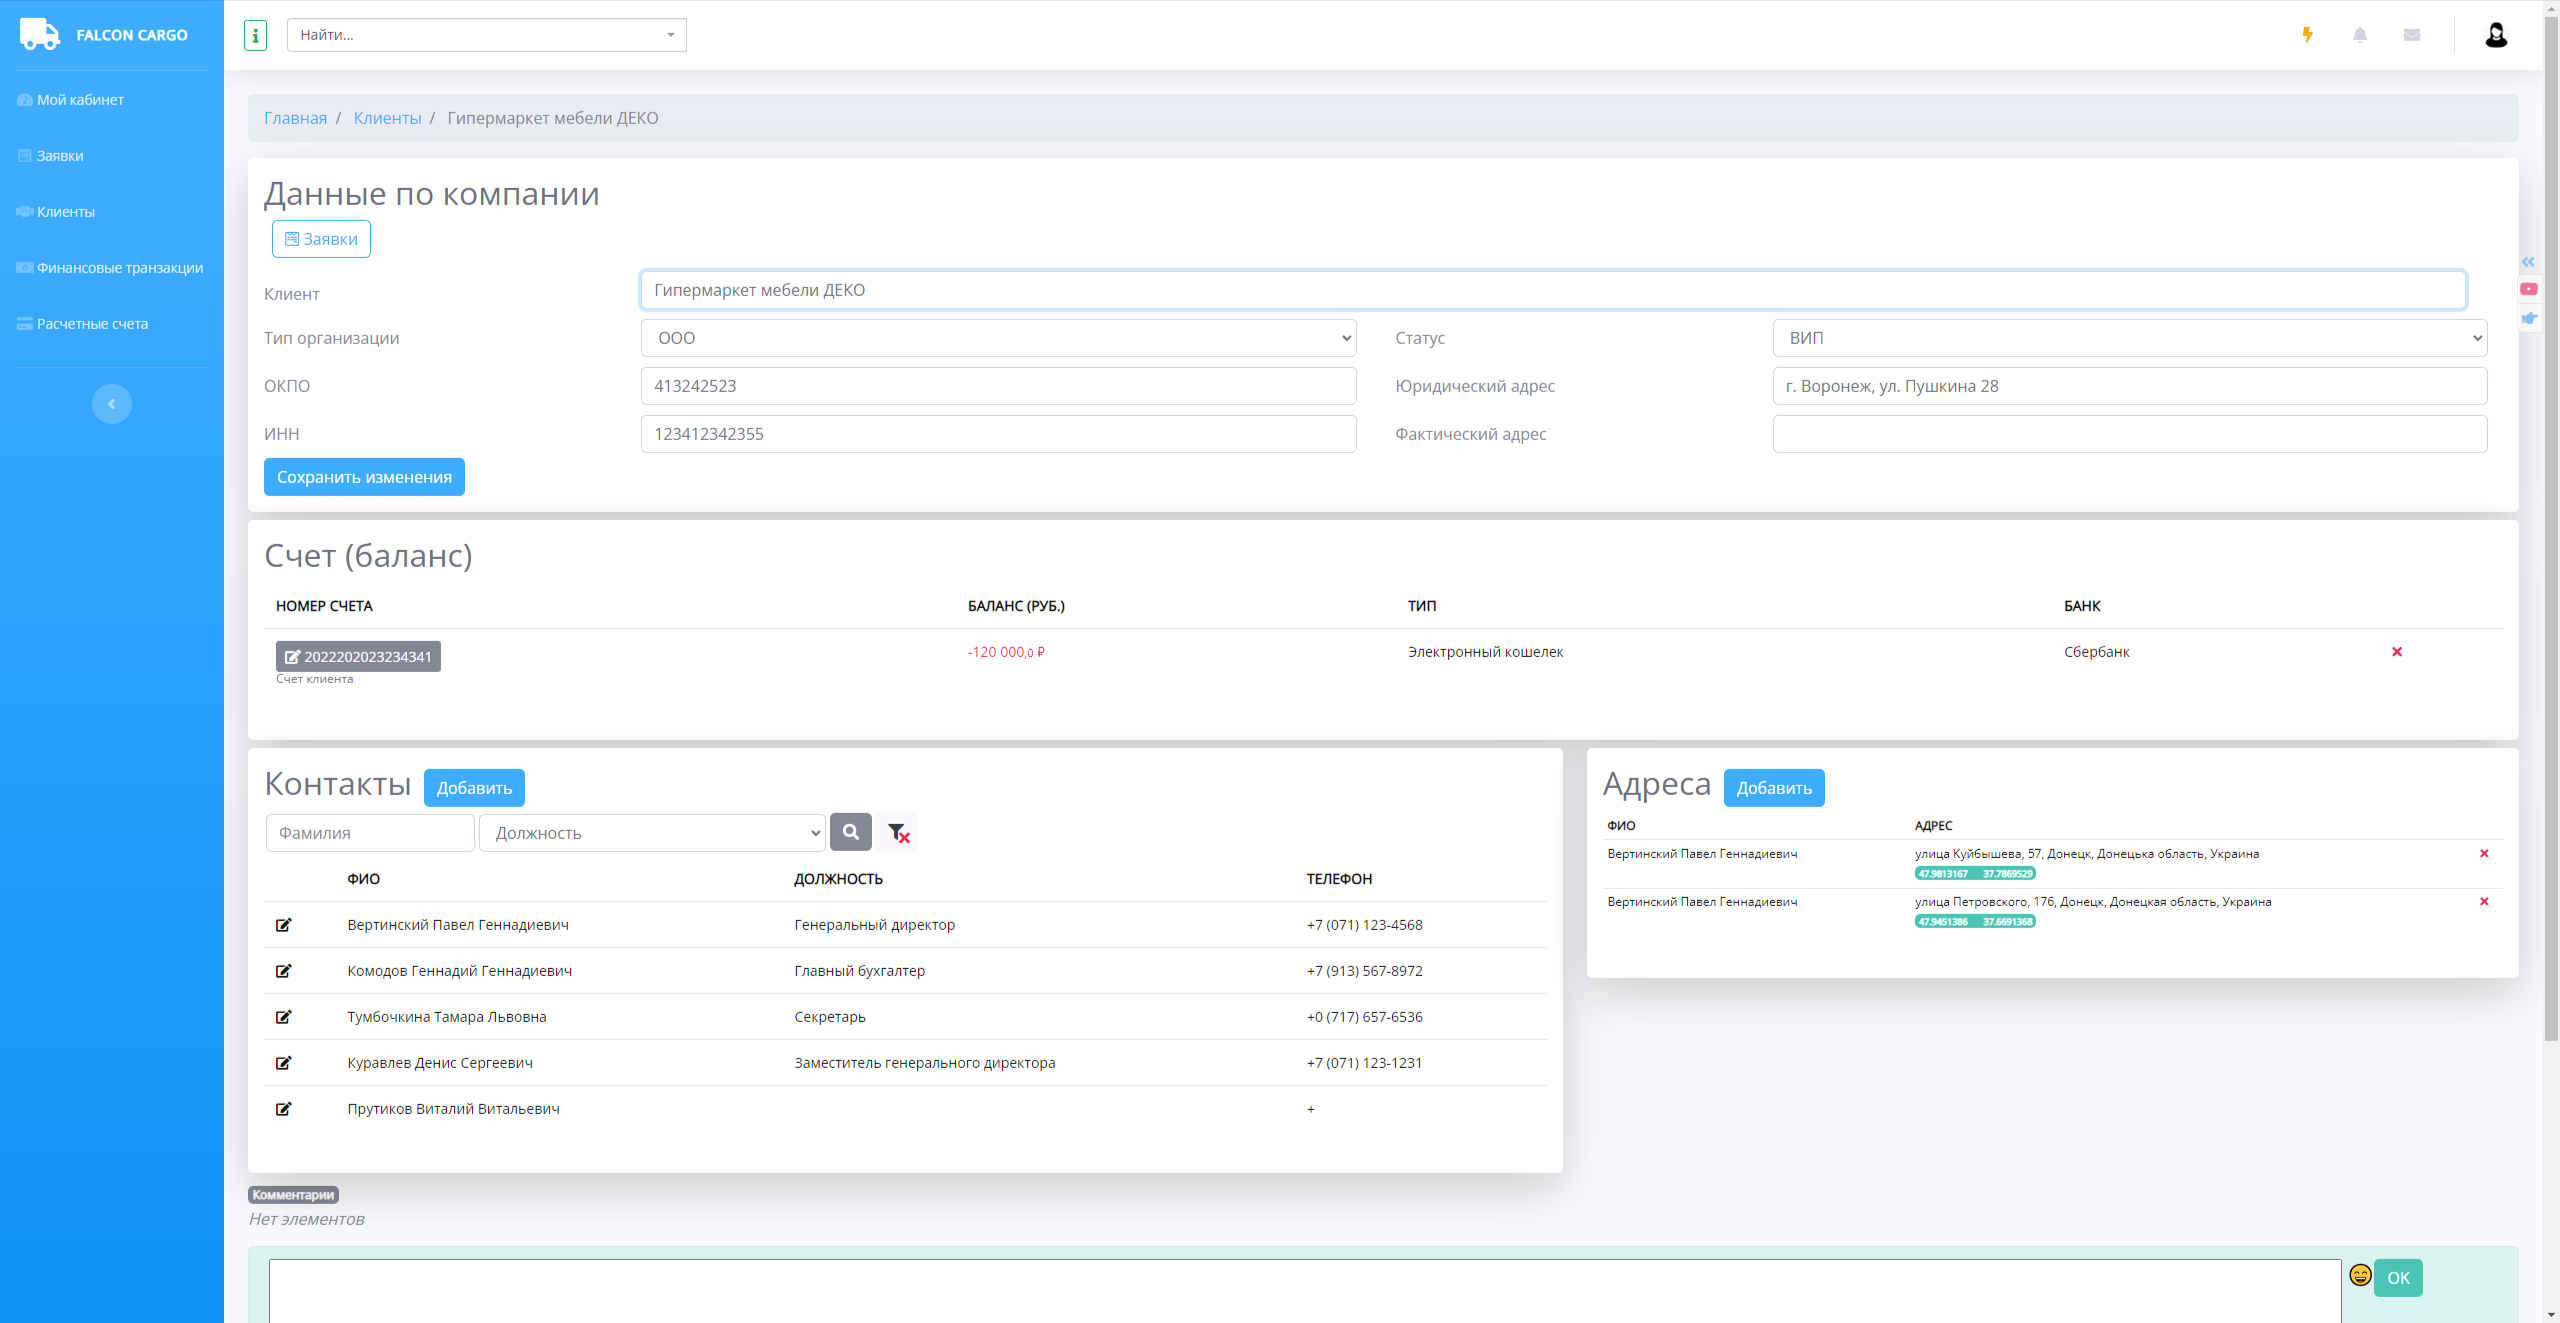Open the emoji picker smiley
Viewport: 2560px width, 1323px height.
(2360, 1275)
